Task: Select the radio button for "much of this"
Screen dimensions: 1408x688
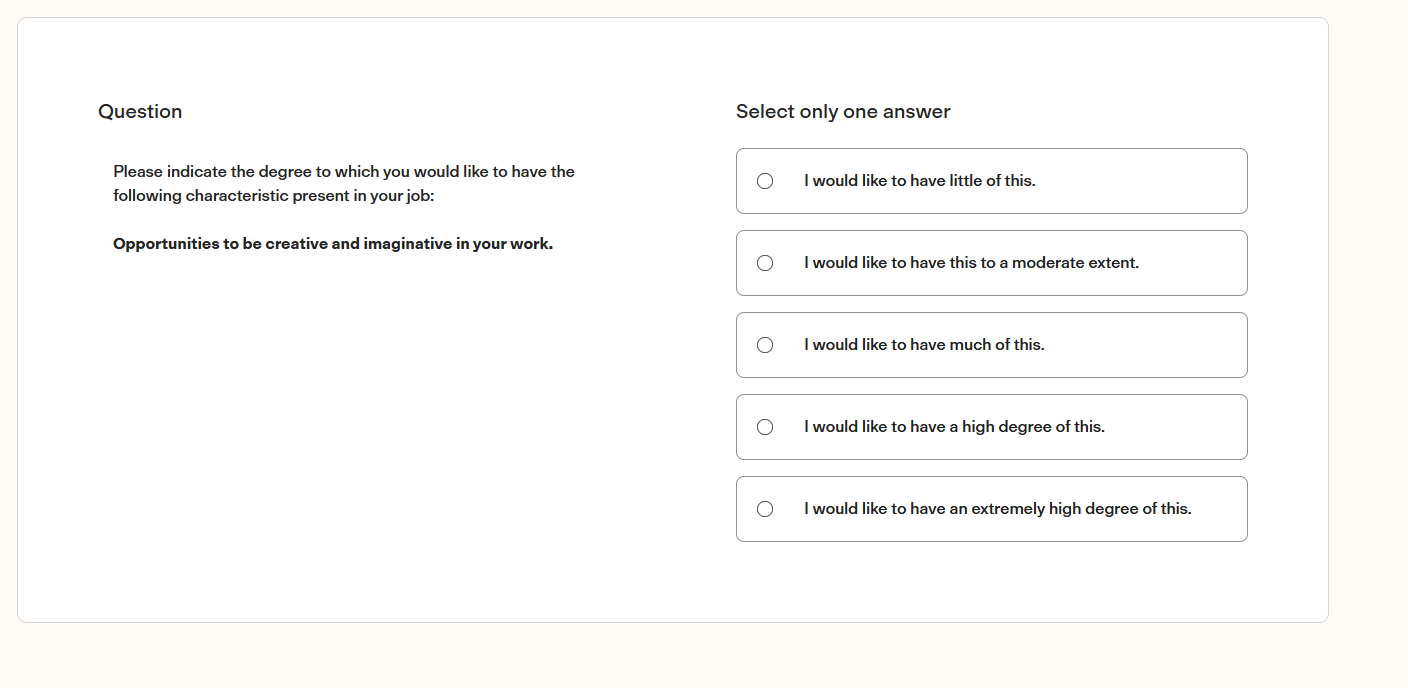Action: [765, 345]
